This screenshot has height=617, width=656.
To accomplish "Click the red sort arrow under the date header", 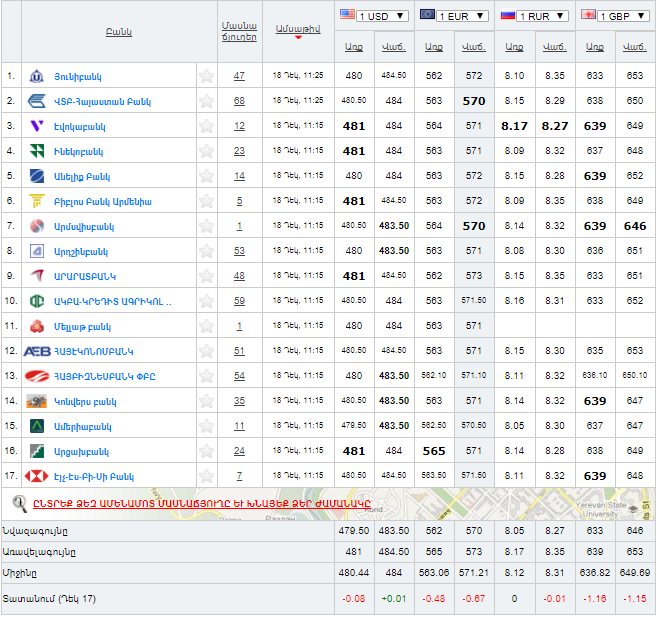I will tap(298, 38).
